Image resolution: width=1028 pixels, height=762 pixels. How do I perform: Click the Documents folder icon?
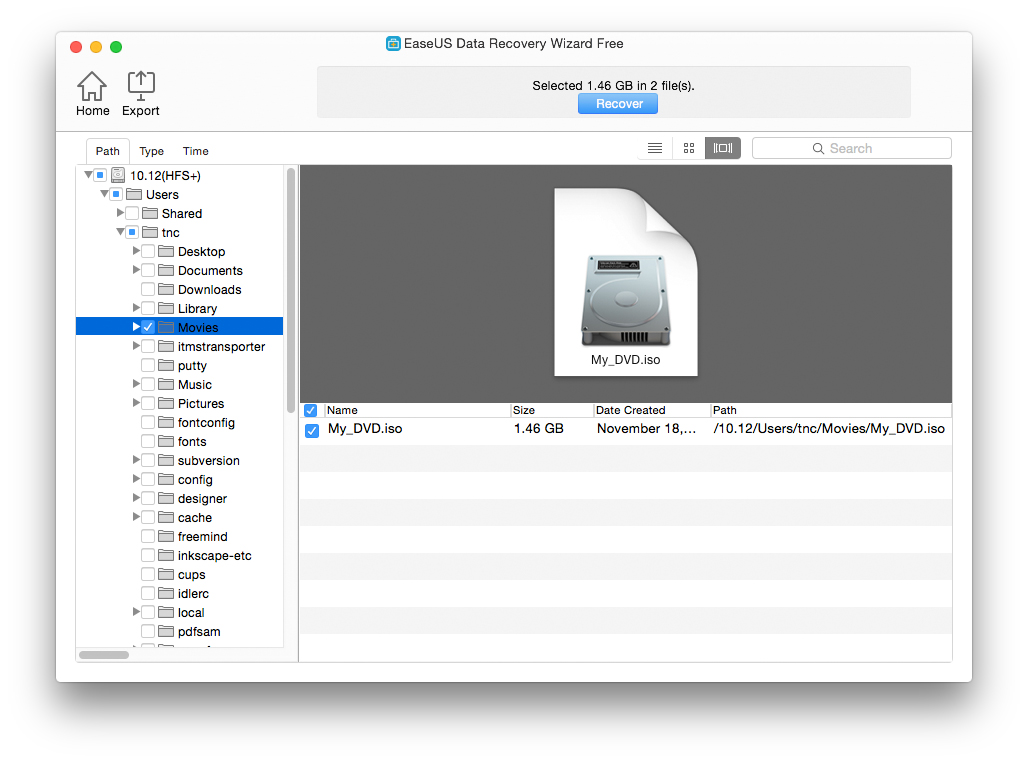166,270
